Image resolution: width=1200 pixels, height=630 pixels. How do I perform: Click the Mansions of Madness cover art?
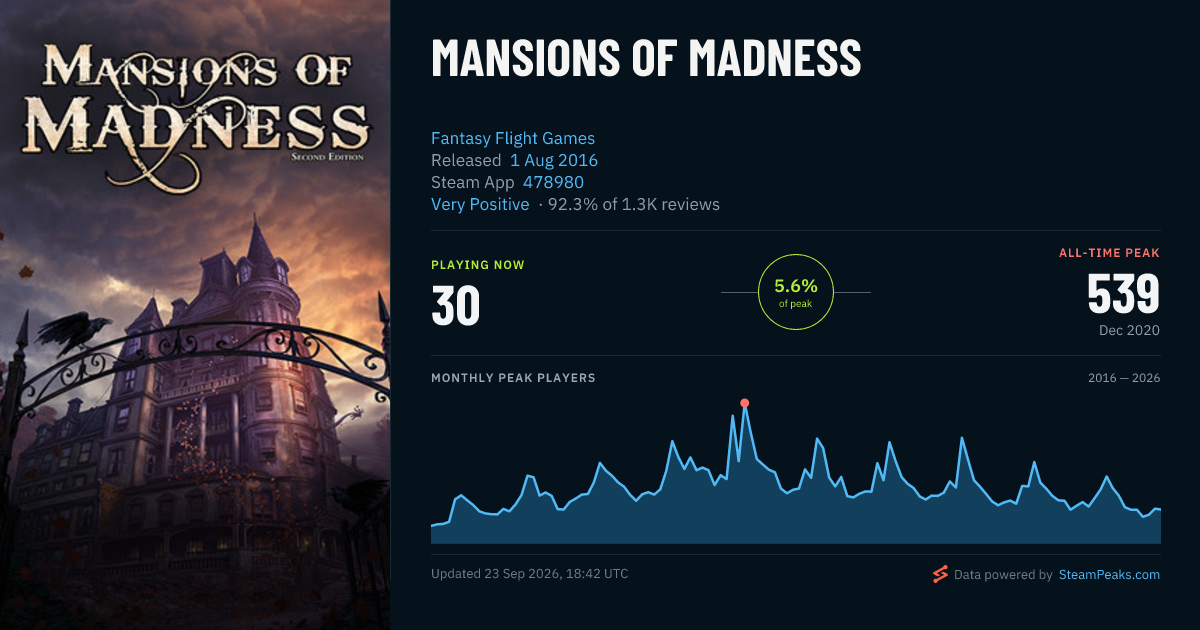195,315
